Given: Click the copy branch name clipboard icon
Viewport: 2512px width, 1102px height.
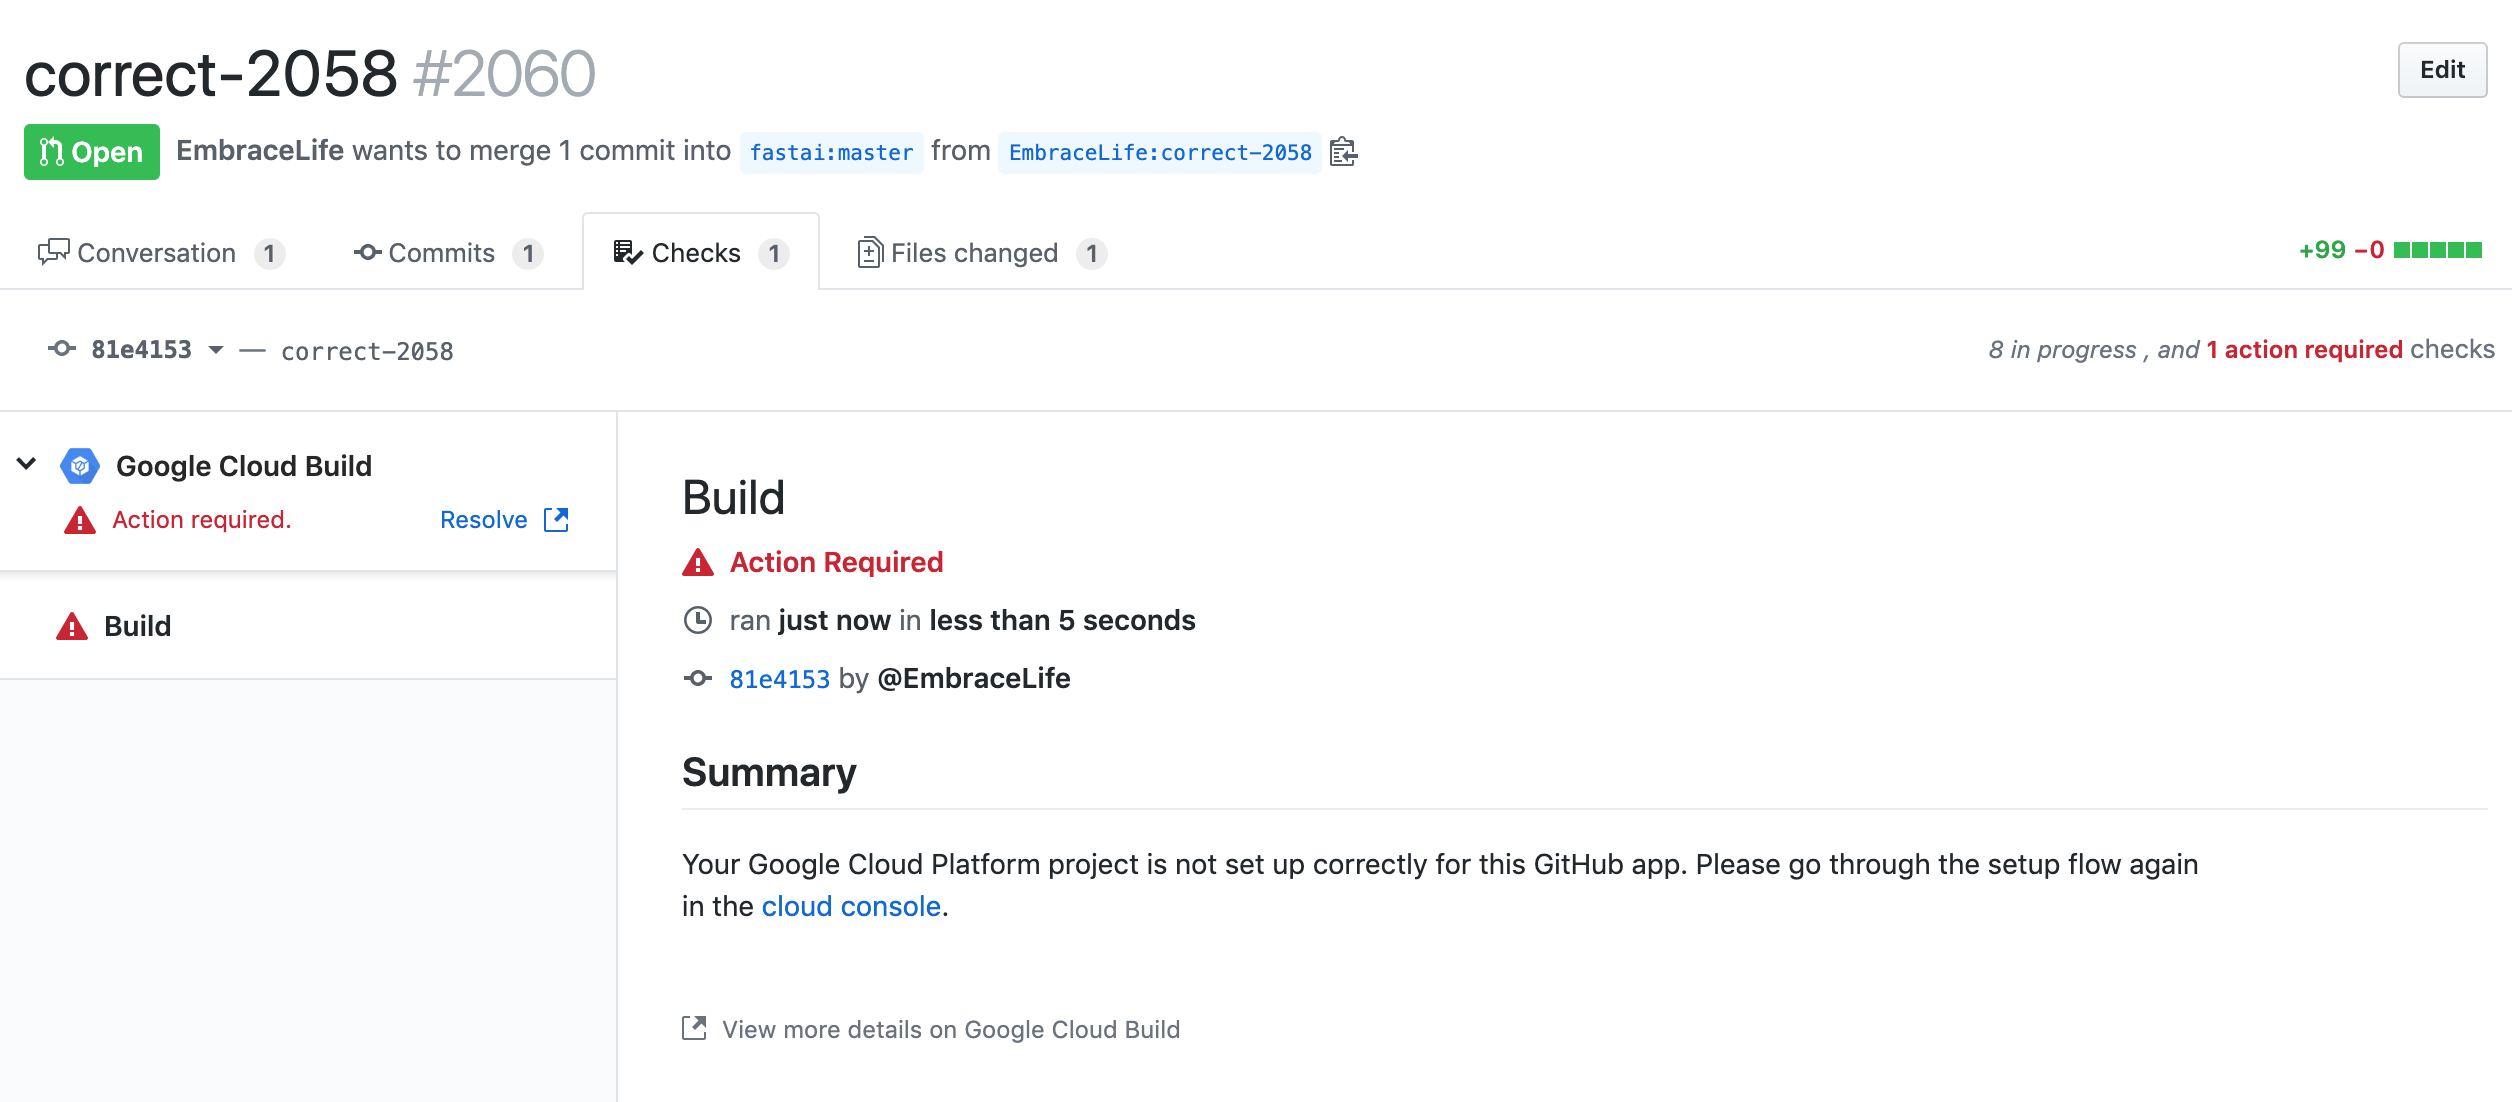Looking at the screenshot, I should click(x=1343, y=152).
